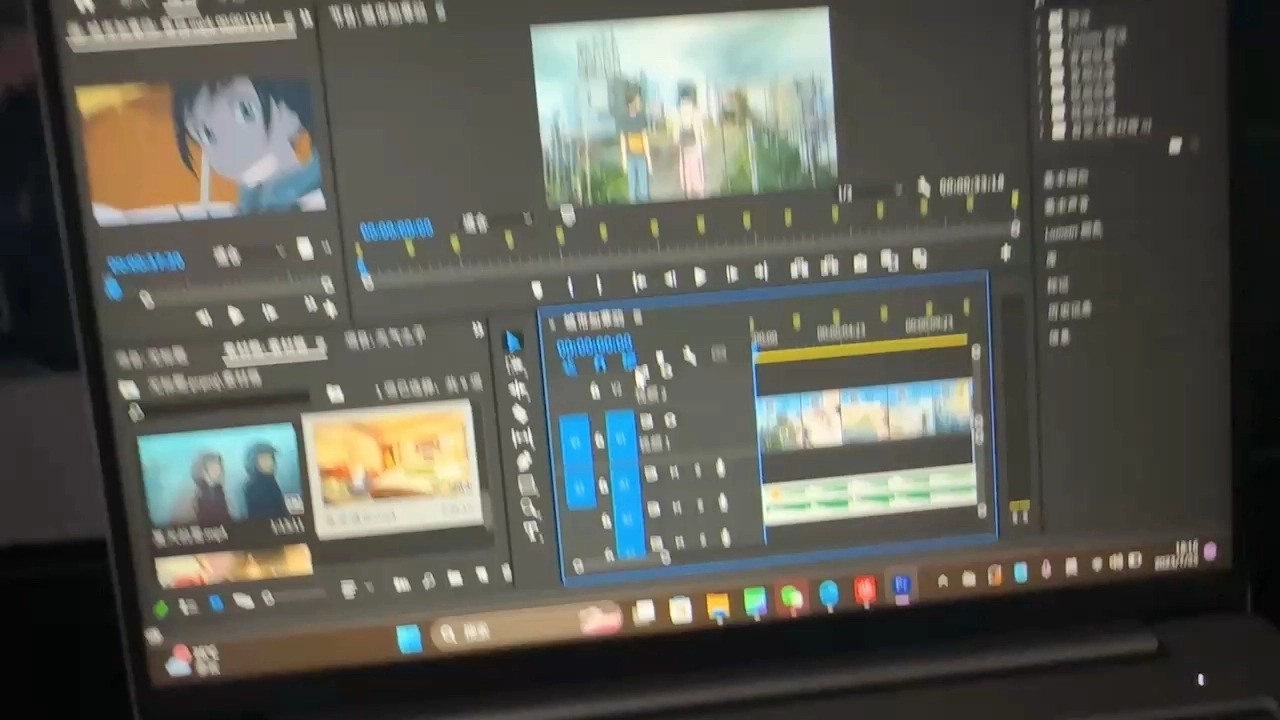Screen dimensions: 1280x720
Task: Switch Project panel to List View
Action: tap(189, 606)
